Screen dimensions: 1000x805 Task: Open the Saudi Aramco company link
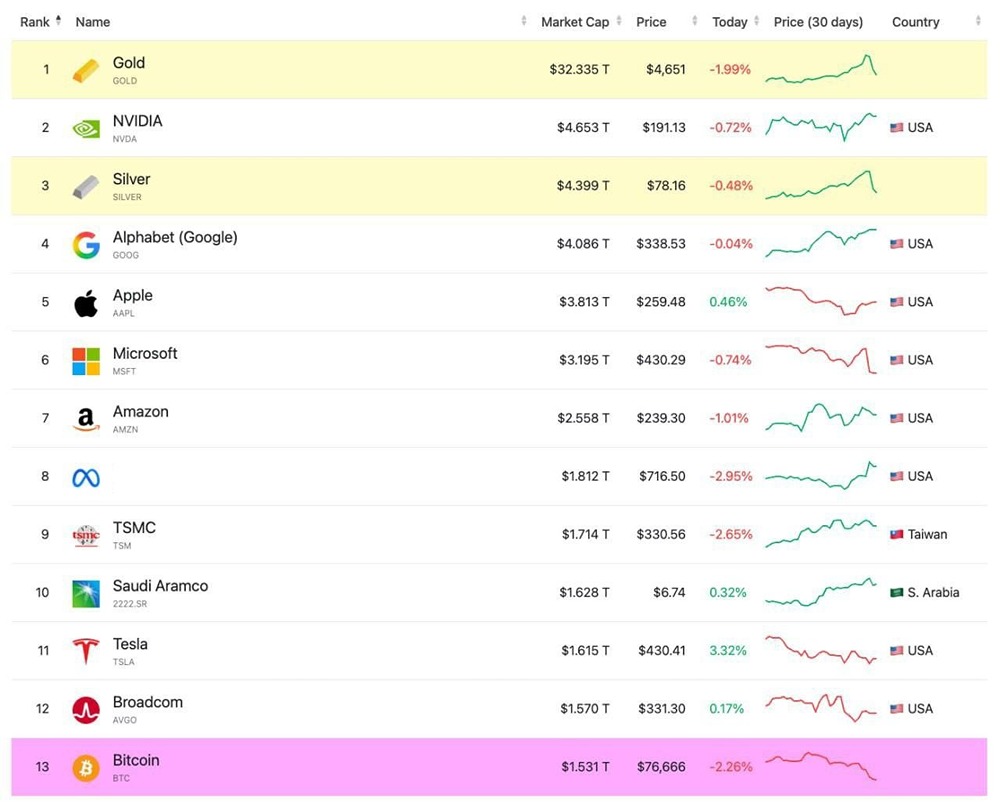point(160,586)
